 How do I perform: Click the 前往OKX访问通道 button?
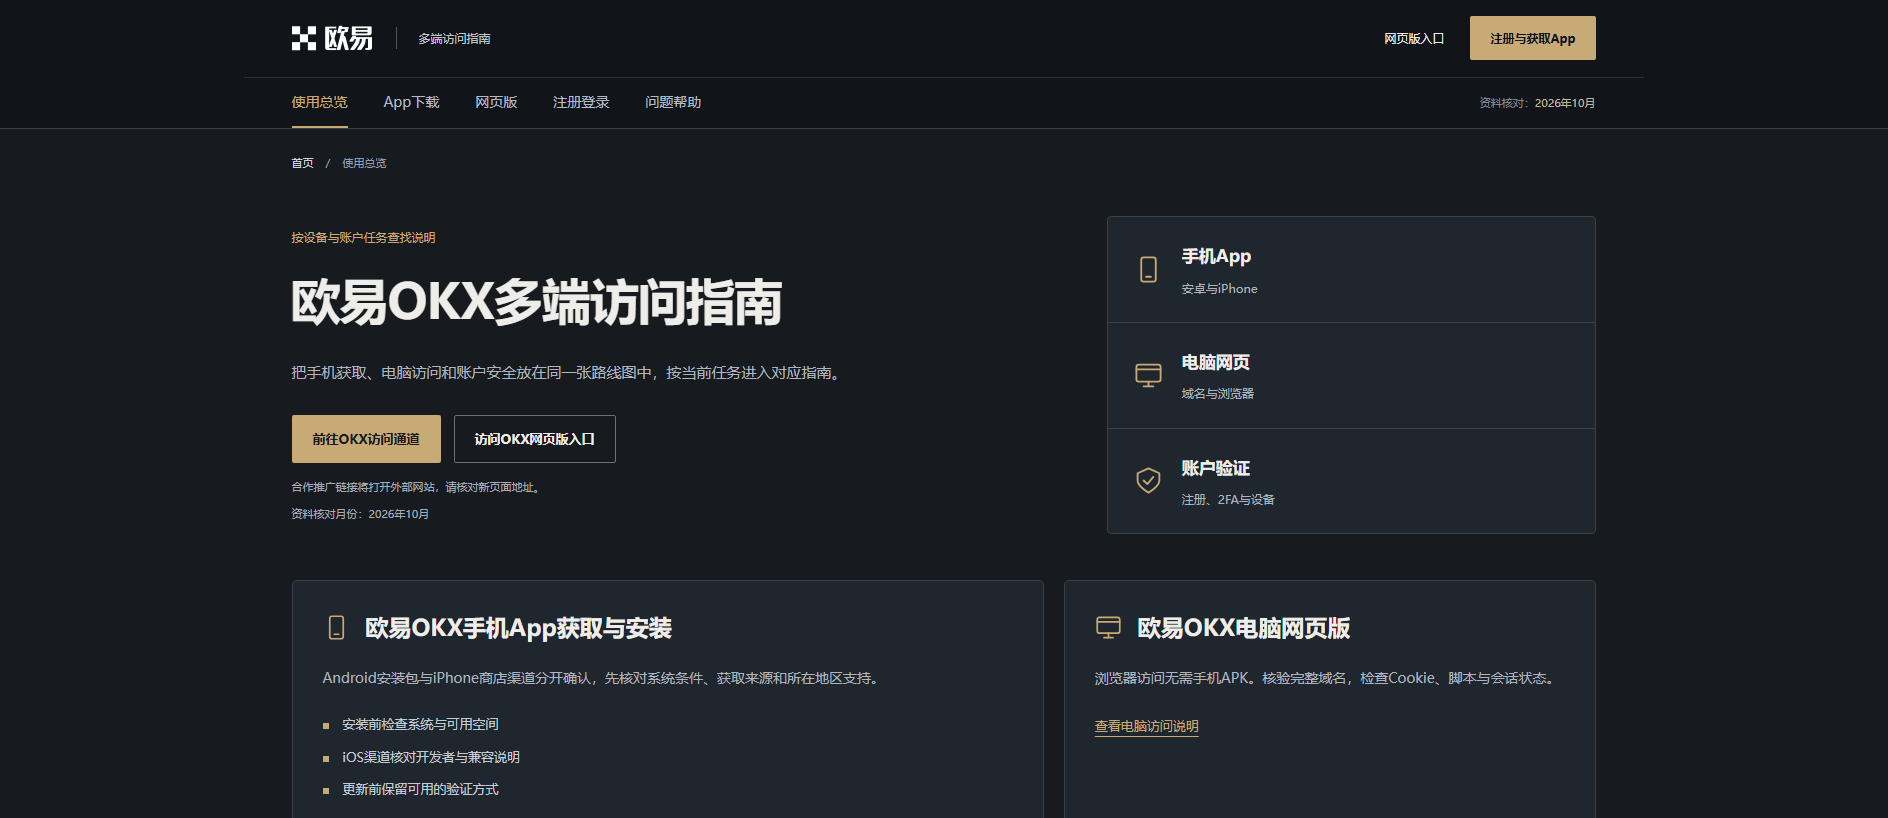coord(366,439)
